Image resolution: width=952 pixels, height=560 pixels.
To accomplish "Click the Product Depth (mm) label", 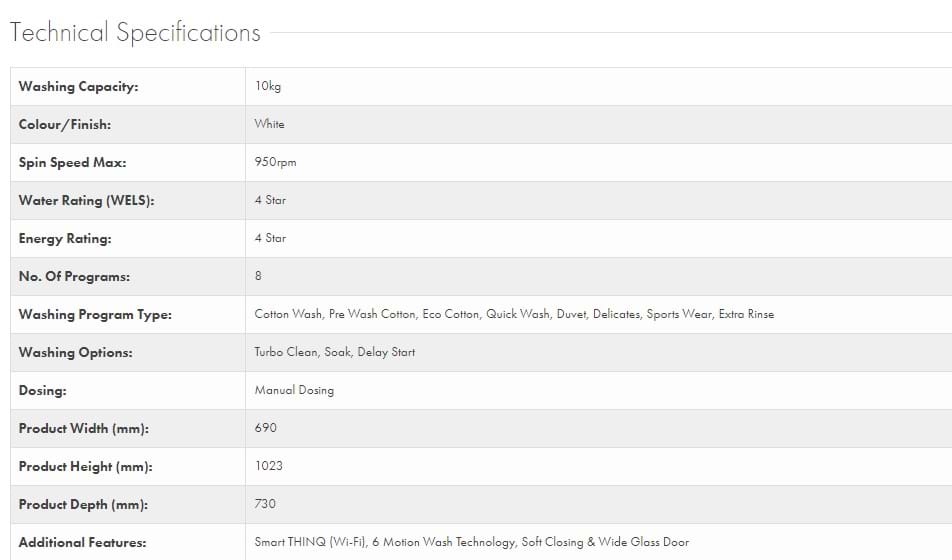I will [x=84, y=505].
